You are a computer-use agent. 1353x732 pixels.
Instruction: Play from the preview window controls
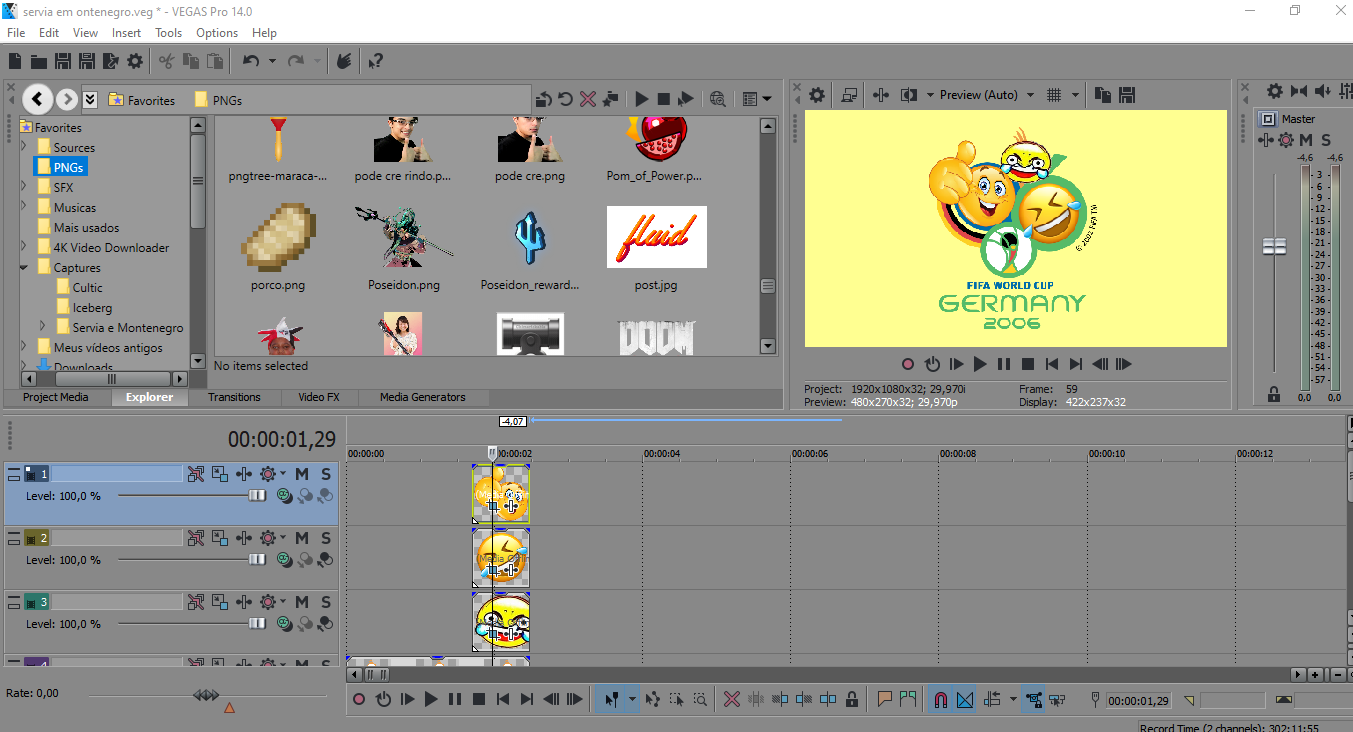(980, 364)
